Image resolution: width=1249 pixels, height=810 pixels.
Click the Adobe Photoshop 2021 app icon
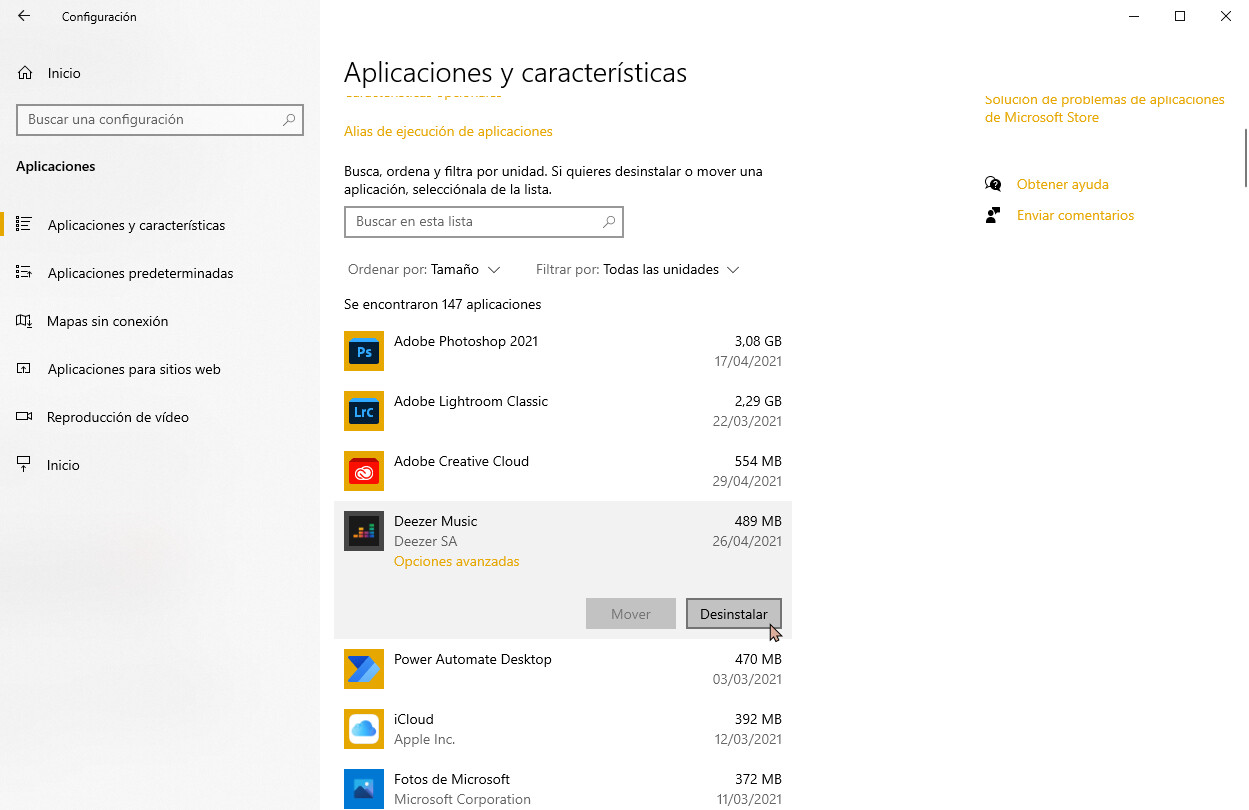(364, 351)
